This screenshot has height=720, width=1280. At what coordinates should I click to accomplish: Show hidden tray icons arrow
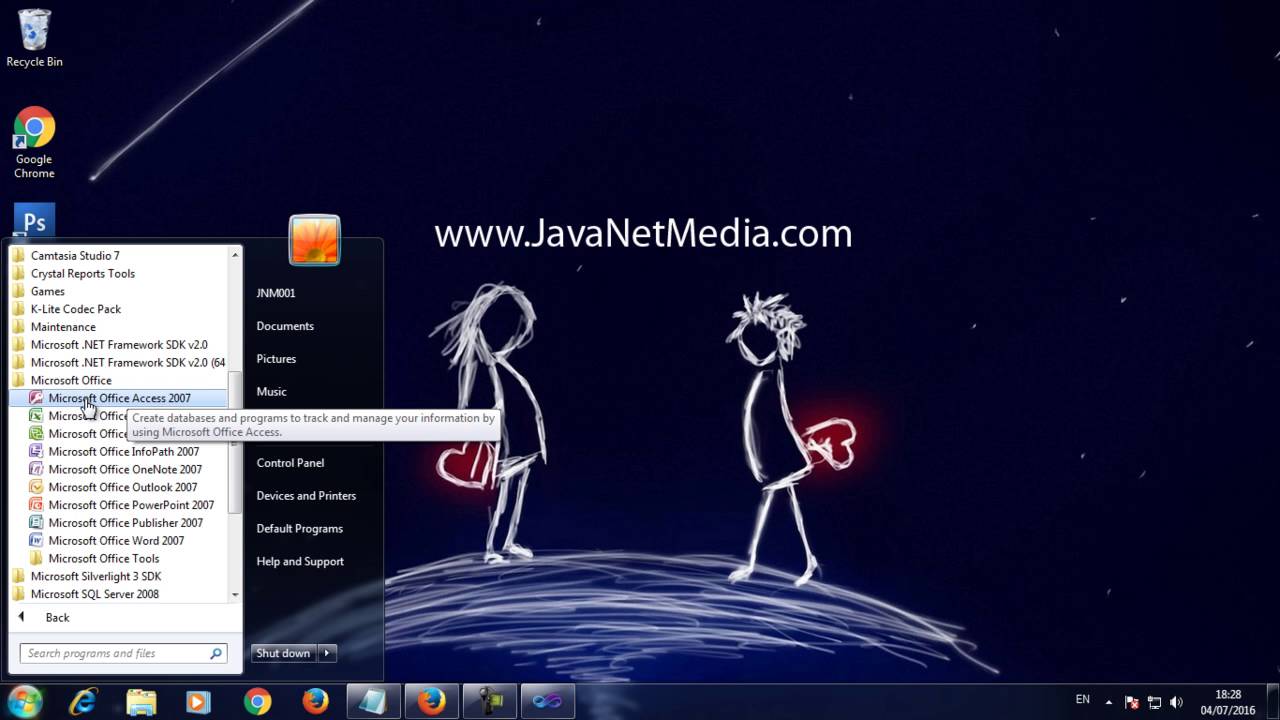click(1108, 702)
